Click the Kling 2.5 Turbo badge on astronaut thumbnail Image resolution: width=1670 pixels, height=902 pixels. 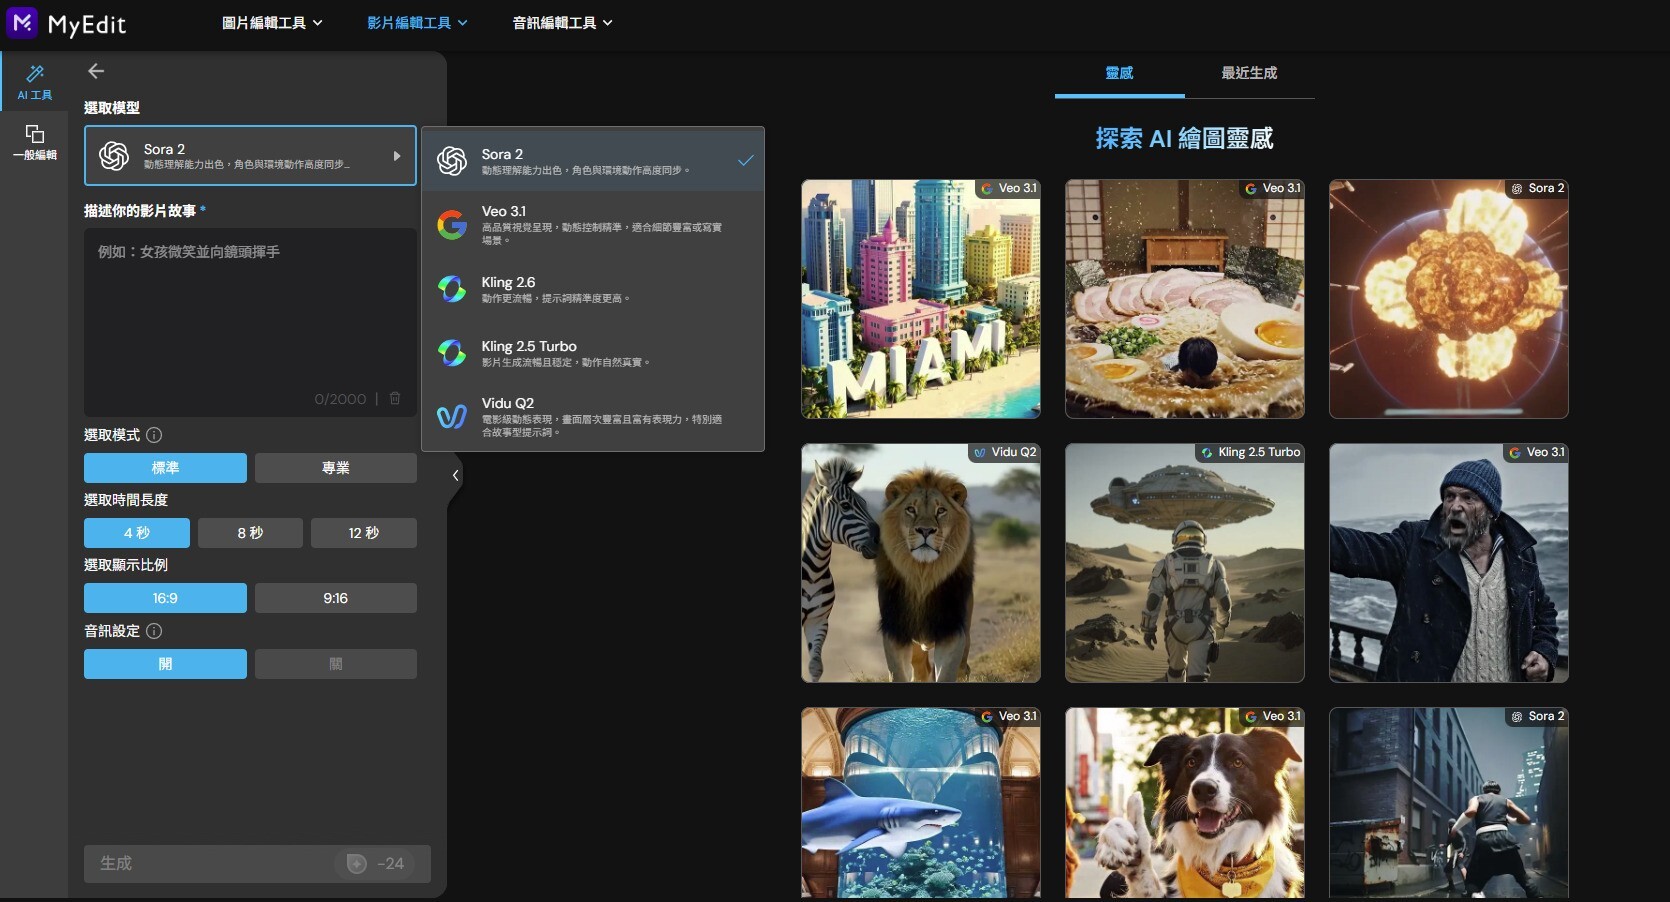click(x=1250, y=452)
